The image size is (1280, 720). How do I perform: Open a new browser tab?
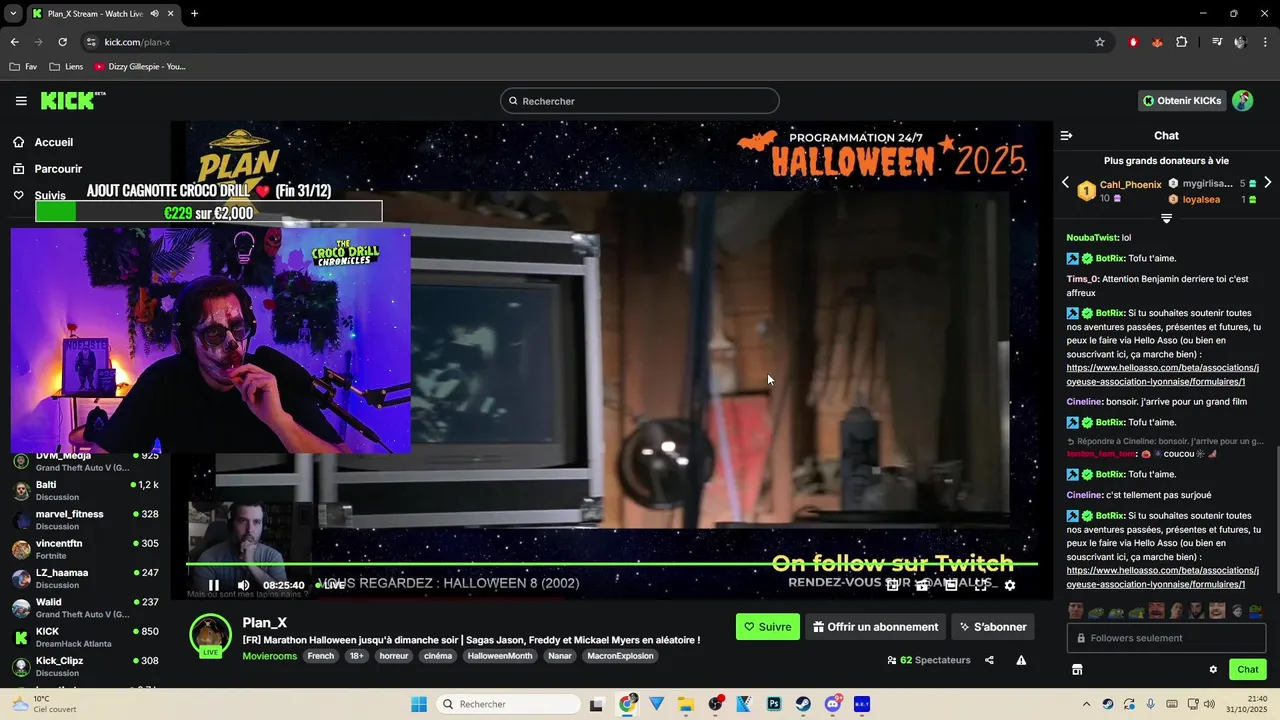click(x=194, y=14)
